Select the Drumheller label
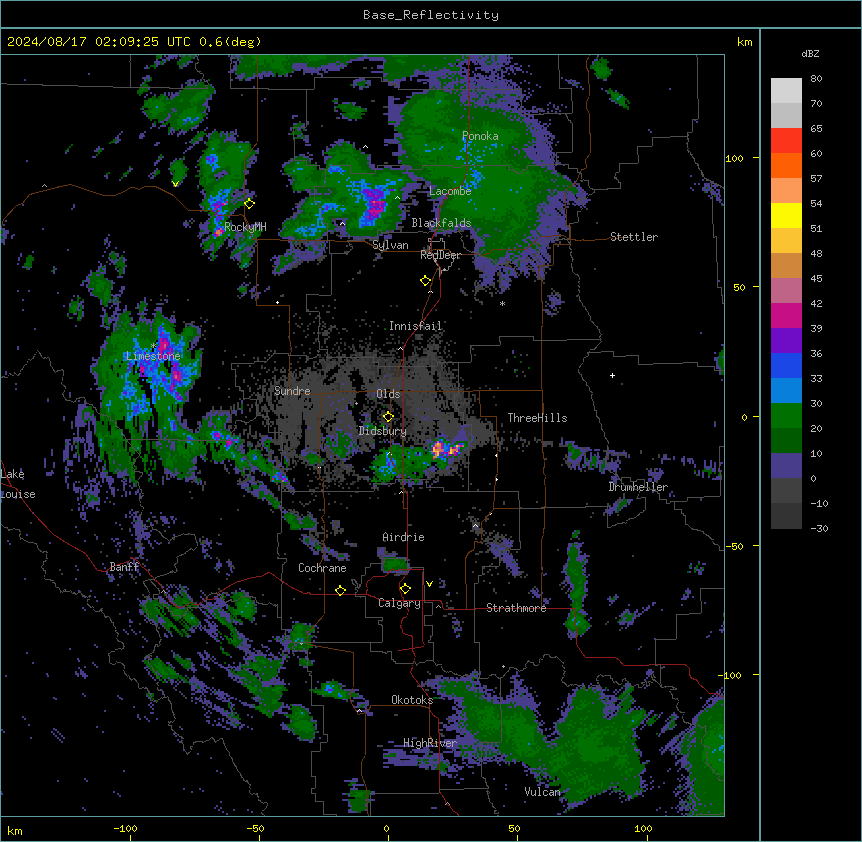 pos(638,487)
